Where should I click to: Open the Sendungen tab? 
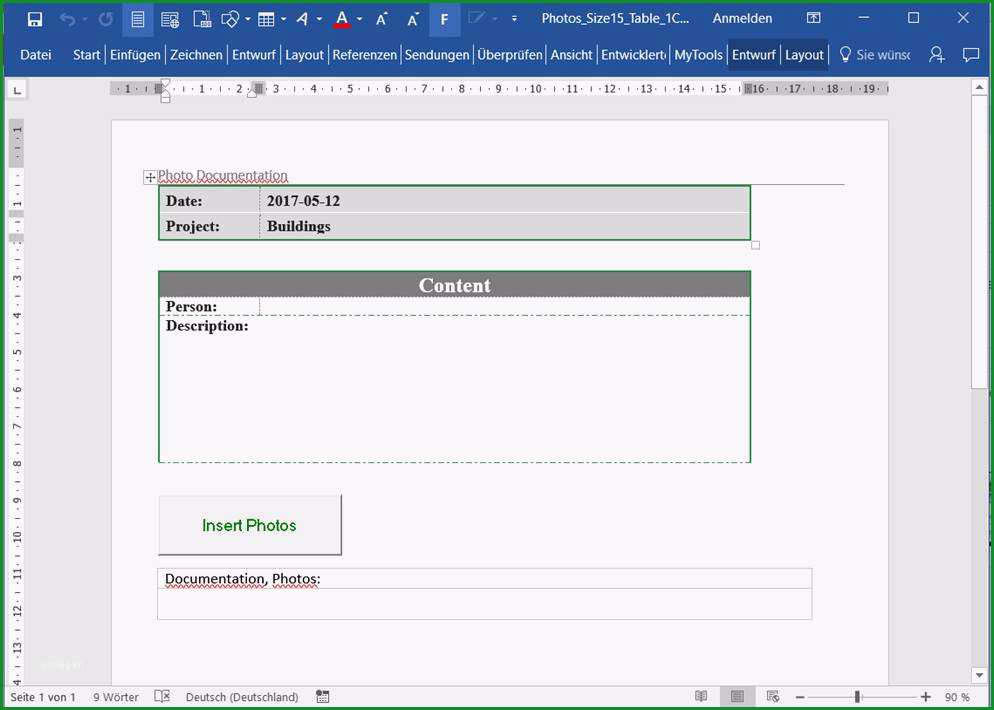pyautogui.click(x=437, y=55)
